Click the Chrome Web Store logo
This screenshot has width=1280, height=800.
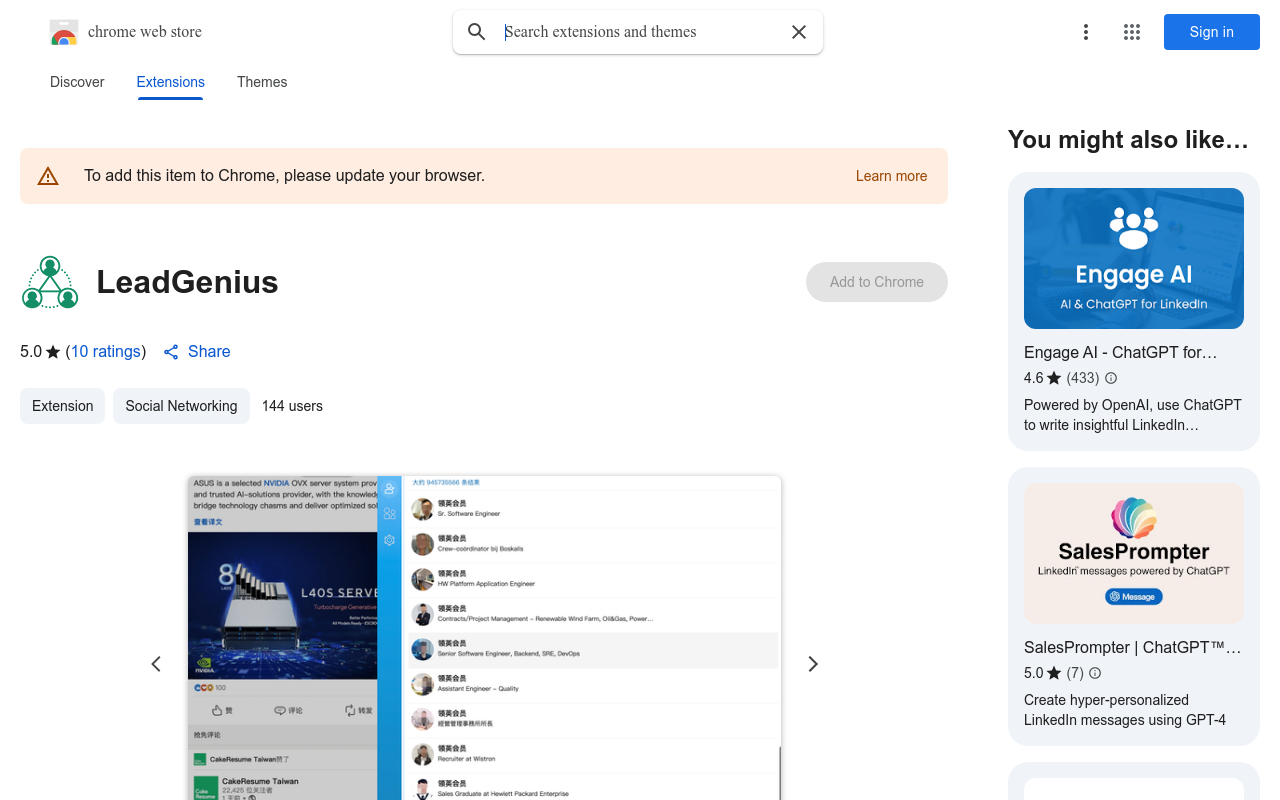[x=64, y=32]
